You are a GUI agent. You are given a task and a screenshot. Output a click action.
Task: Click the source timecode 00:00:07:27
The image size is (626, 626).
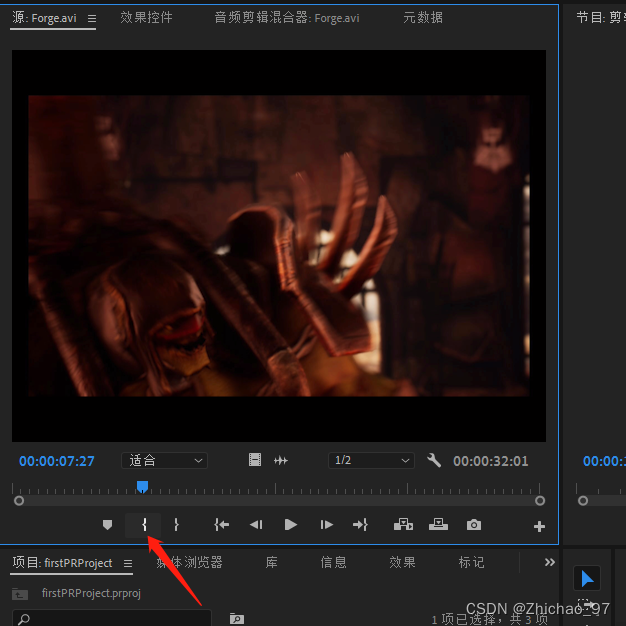(57, 461)
